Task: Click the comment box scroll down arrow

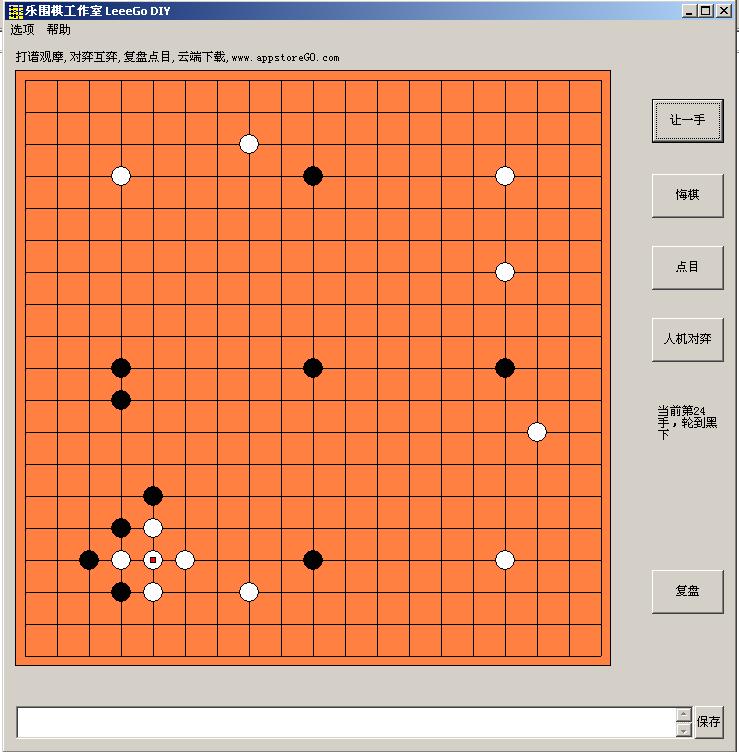Action: [x=683, y=730]
